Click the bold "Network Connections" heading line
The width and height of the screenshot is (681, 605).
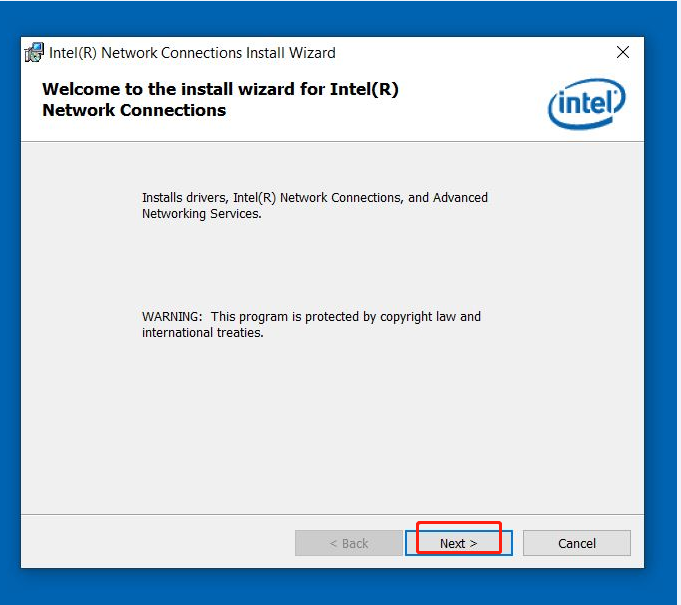[x=134, y=110]
